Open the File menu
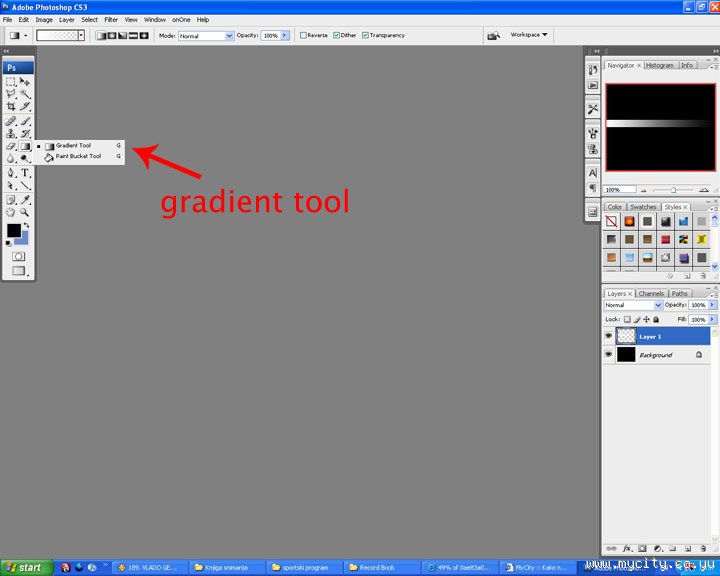This screenshot has width=720, height=576. coord(7,20)
